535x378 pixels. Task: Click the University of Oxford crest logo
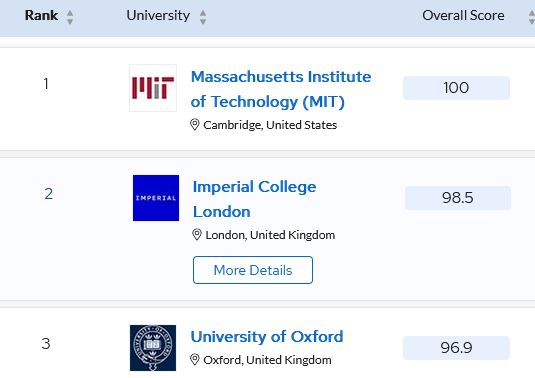point(153,348)
